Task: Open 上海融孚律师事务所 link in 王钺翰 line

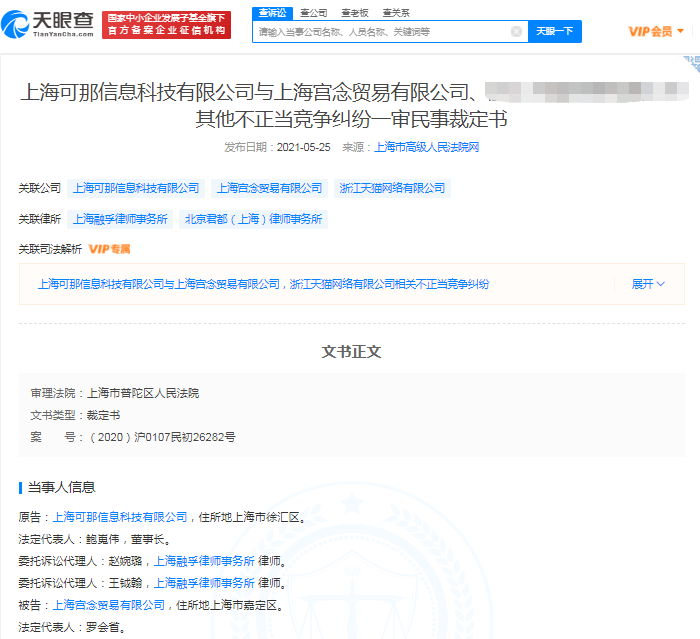Action: coord(204,583)
